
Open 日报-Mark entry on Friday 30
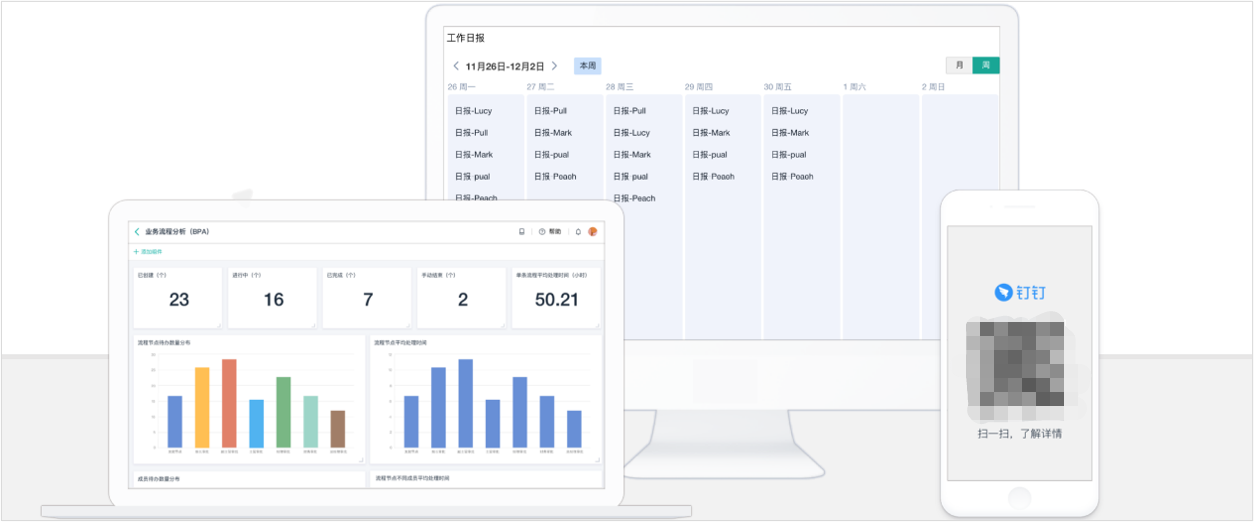coord(790,133)
